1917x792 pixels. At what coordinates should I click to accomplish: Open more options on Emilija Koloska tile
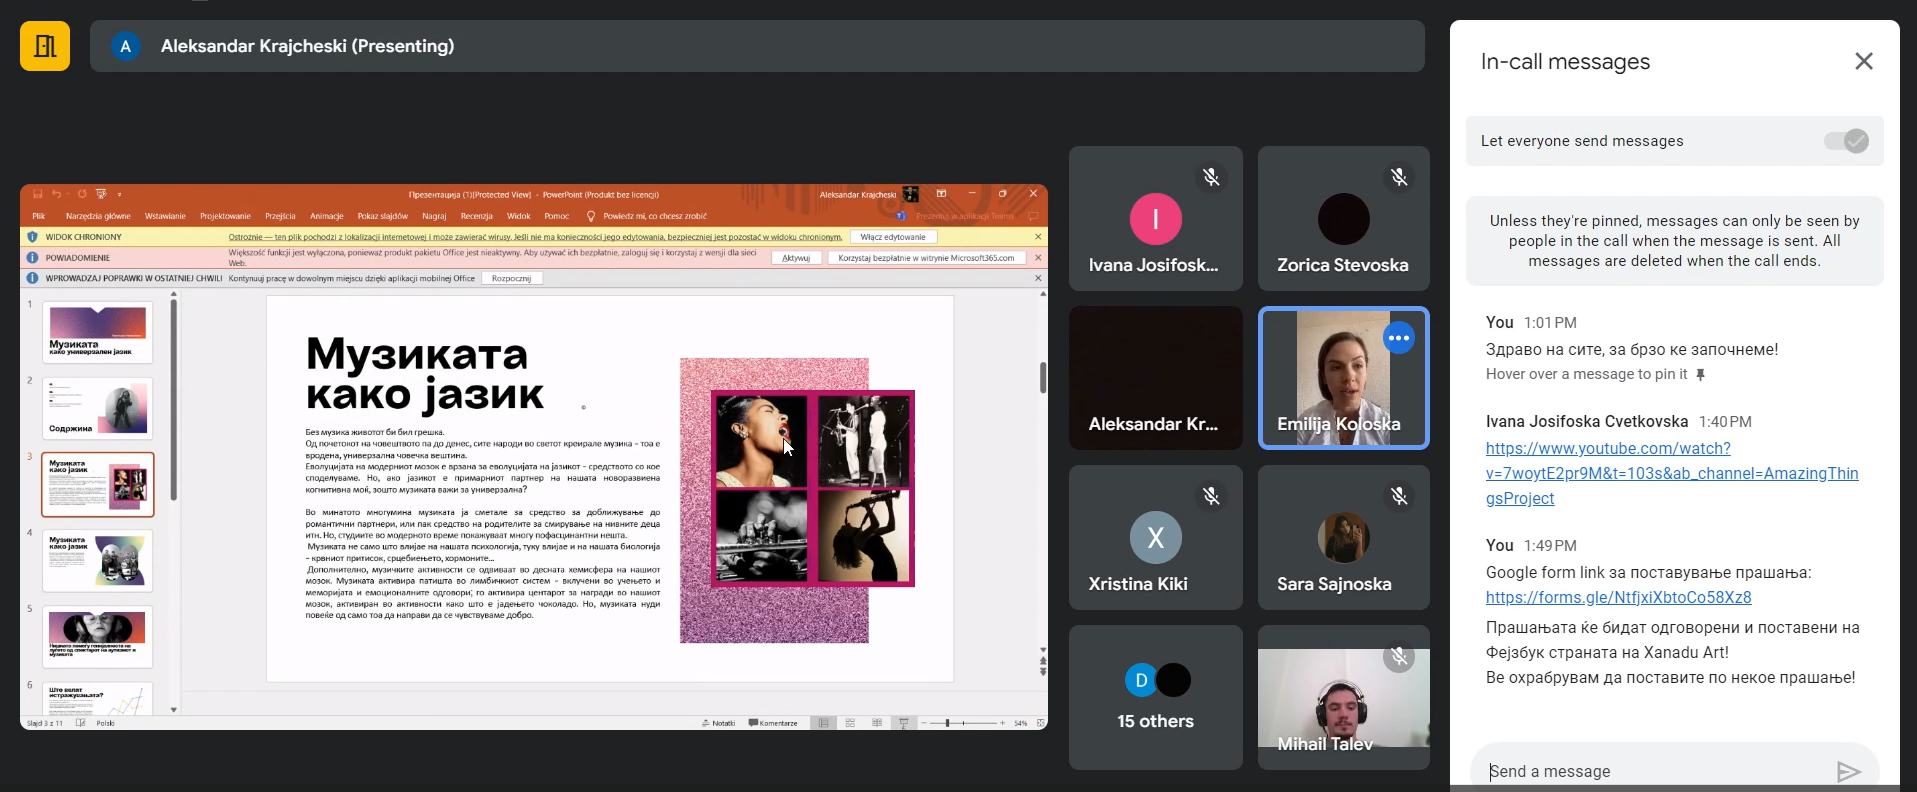point(1398,338)
